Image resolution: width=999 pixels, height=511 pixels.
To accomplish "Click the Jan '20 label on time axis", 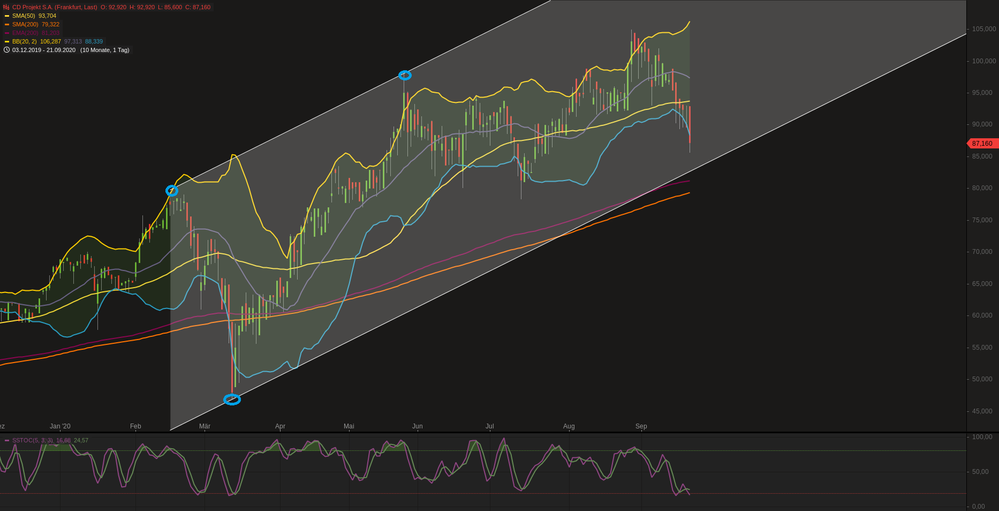I will tap(62, 426).
